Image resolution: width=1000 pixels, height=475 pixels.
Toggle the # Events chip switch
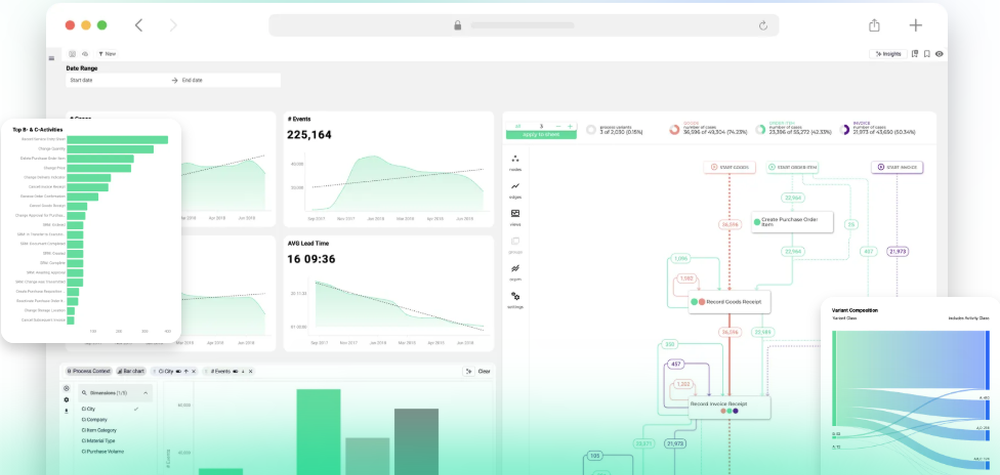click(x=235, y=371)
